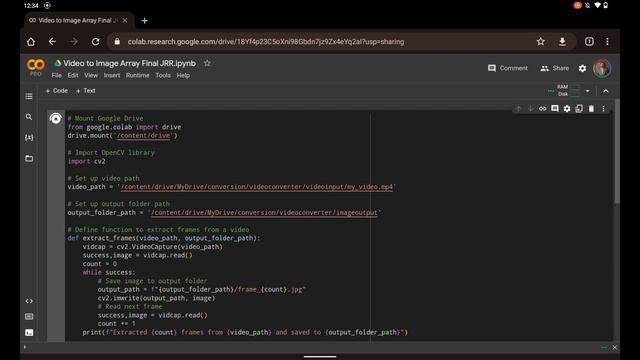Expand the RAM and Disk resources dropdown
The height and width of the screenshot is (360, 640).
(587, 91)
